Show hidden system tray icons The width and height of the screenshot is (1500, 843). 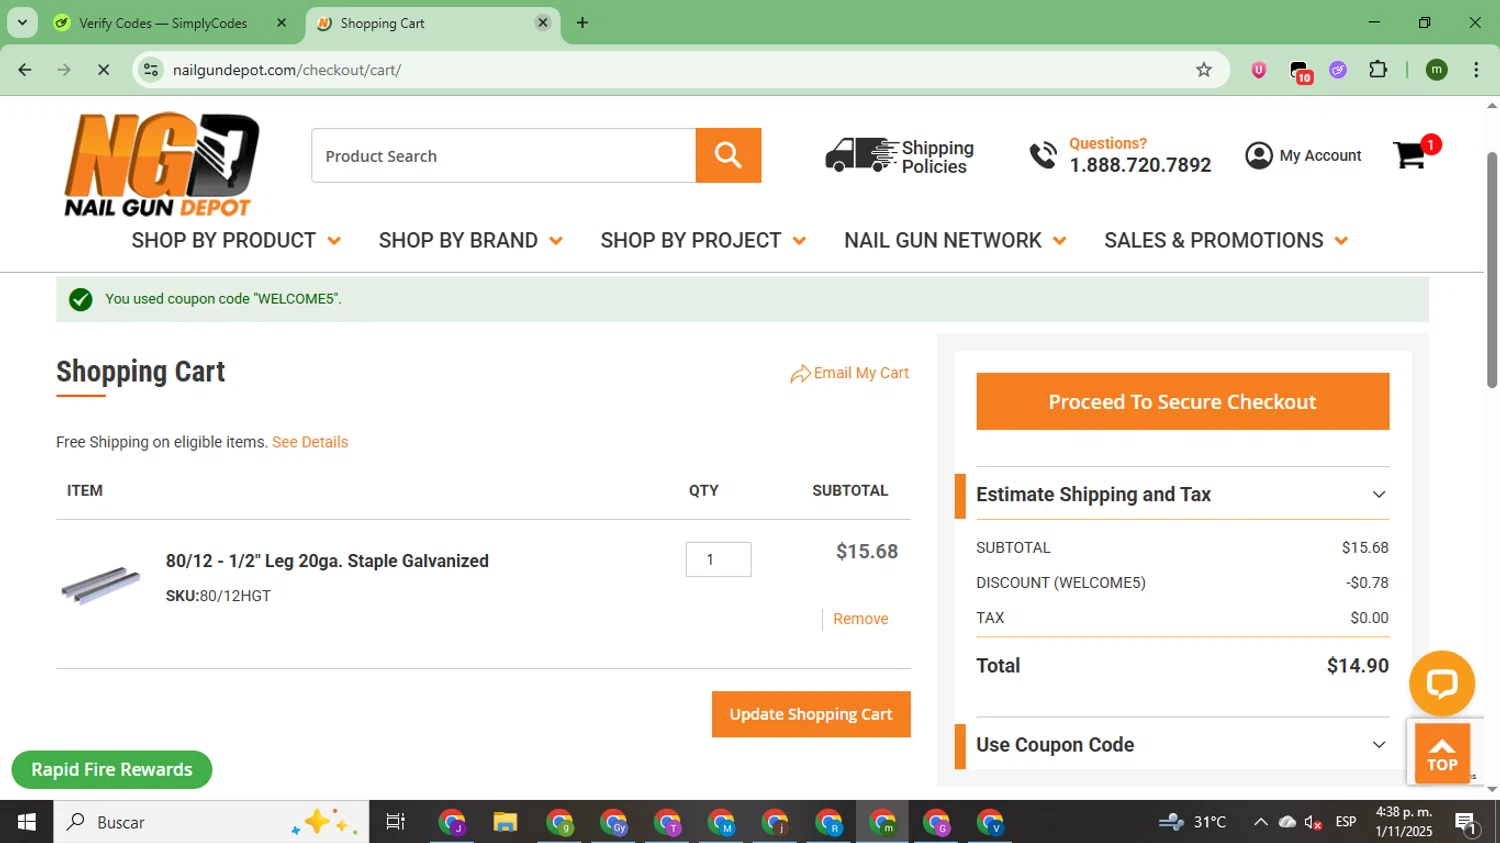click(1260, 822)
